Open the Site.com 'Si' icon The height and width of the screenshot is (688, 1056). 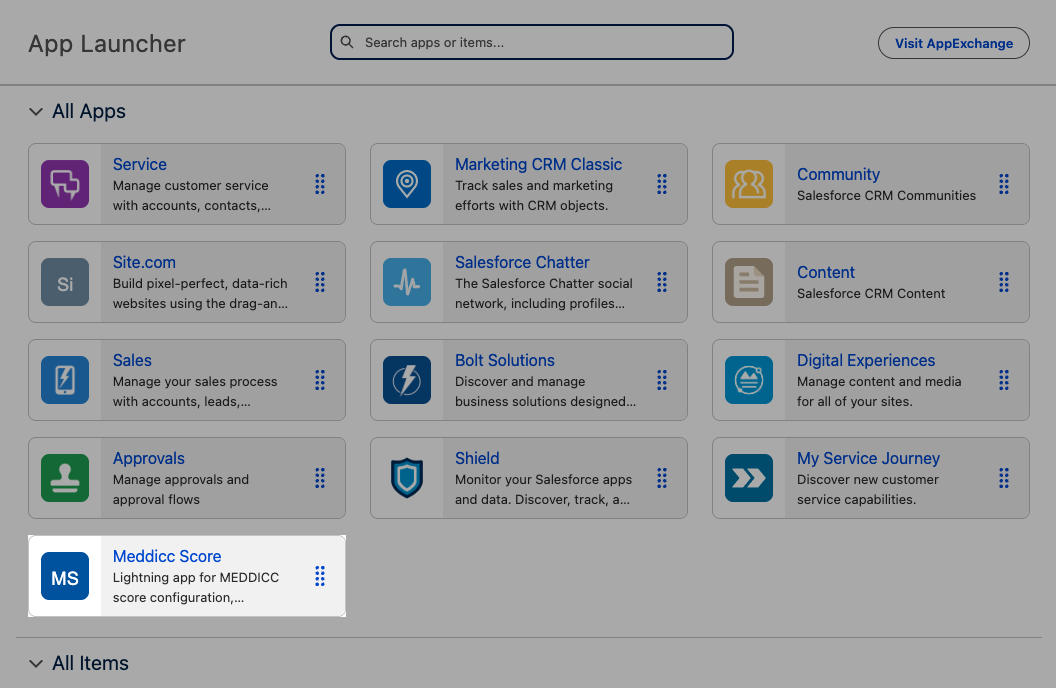(65, 282)
